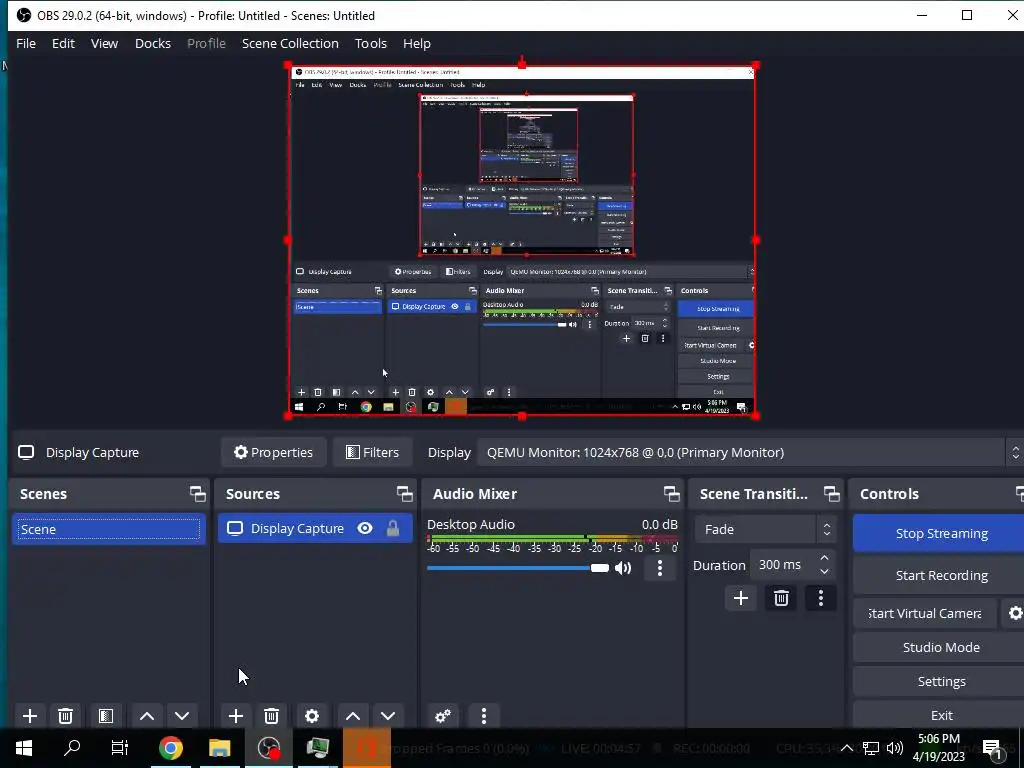Increase transition duration with up arrow
Image resolution: width=1024 pixels, height=768 pixels.
[824, 558]
